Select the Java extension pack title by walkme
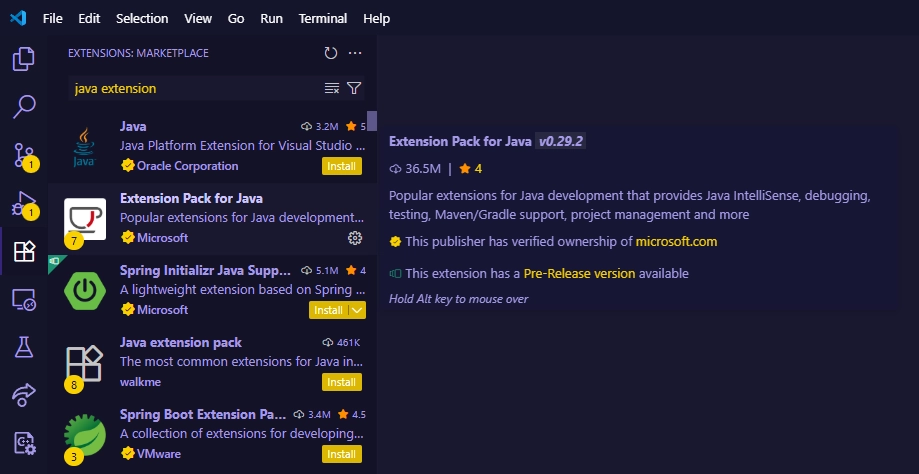This screenshot has height=474, width=919. point(181,342)
